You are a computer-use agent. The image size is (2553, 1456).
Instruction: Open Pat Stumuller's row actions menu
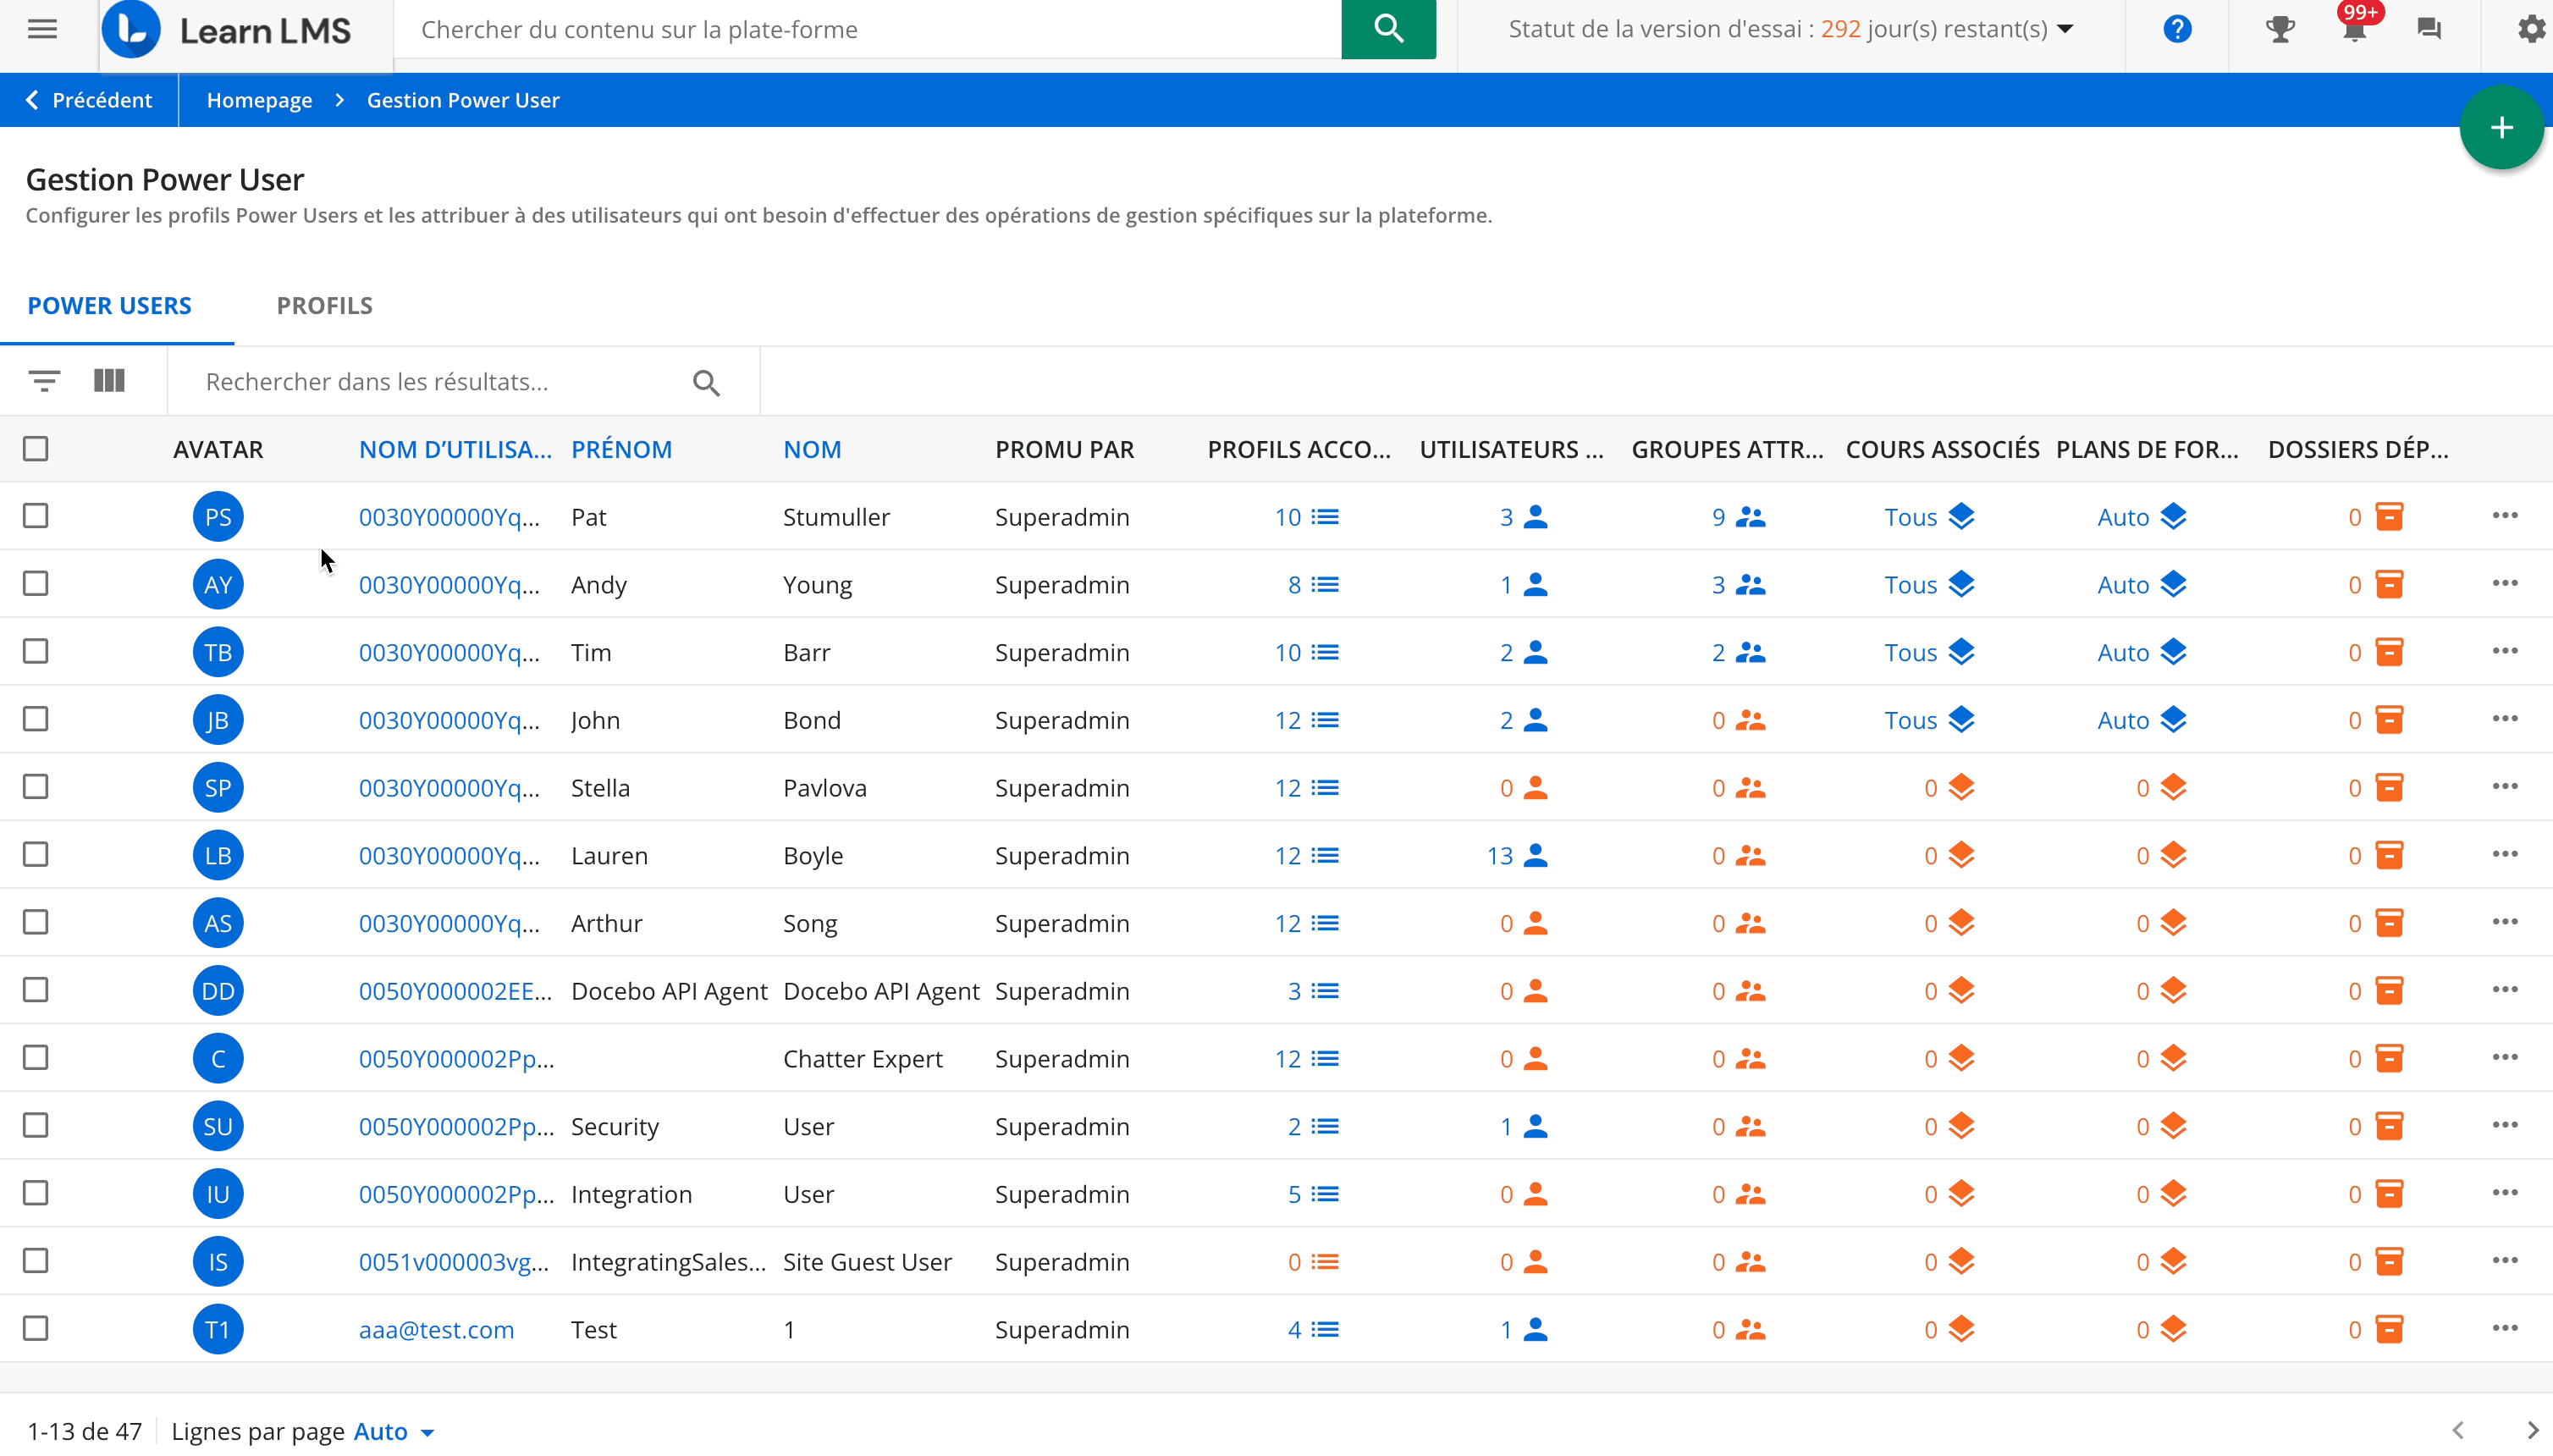[x=2505, y=516]
